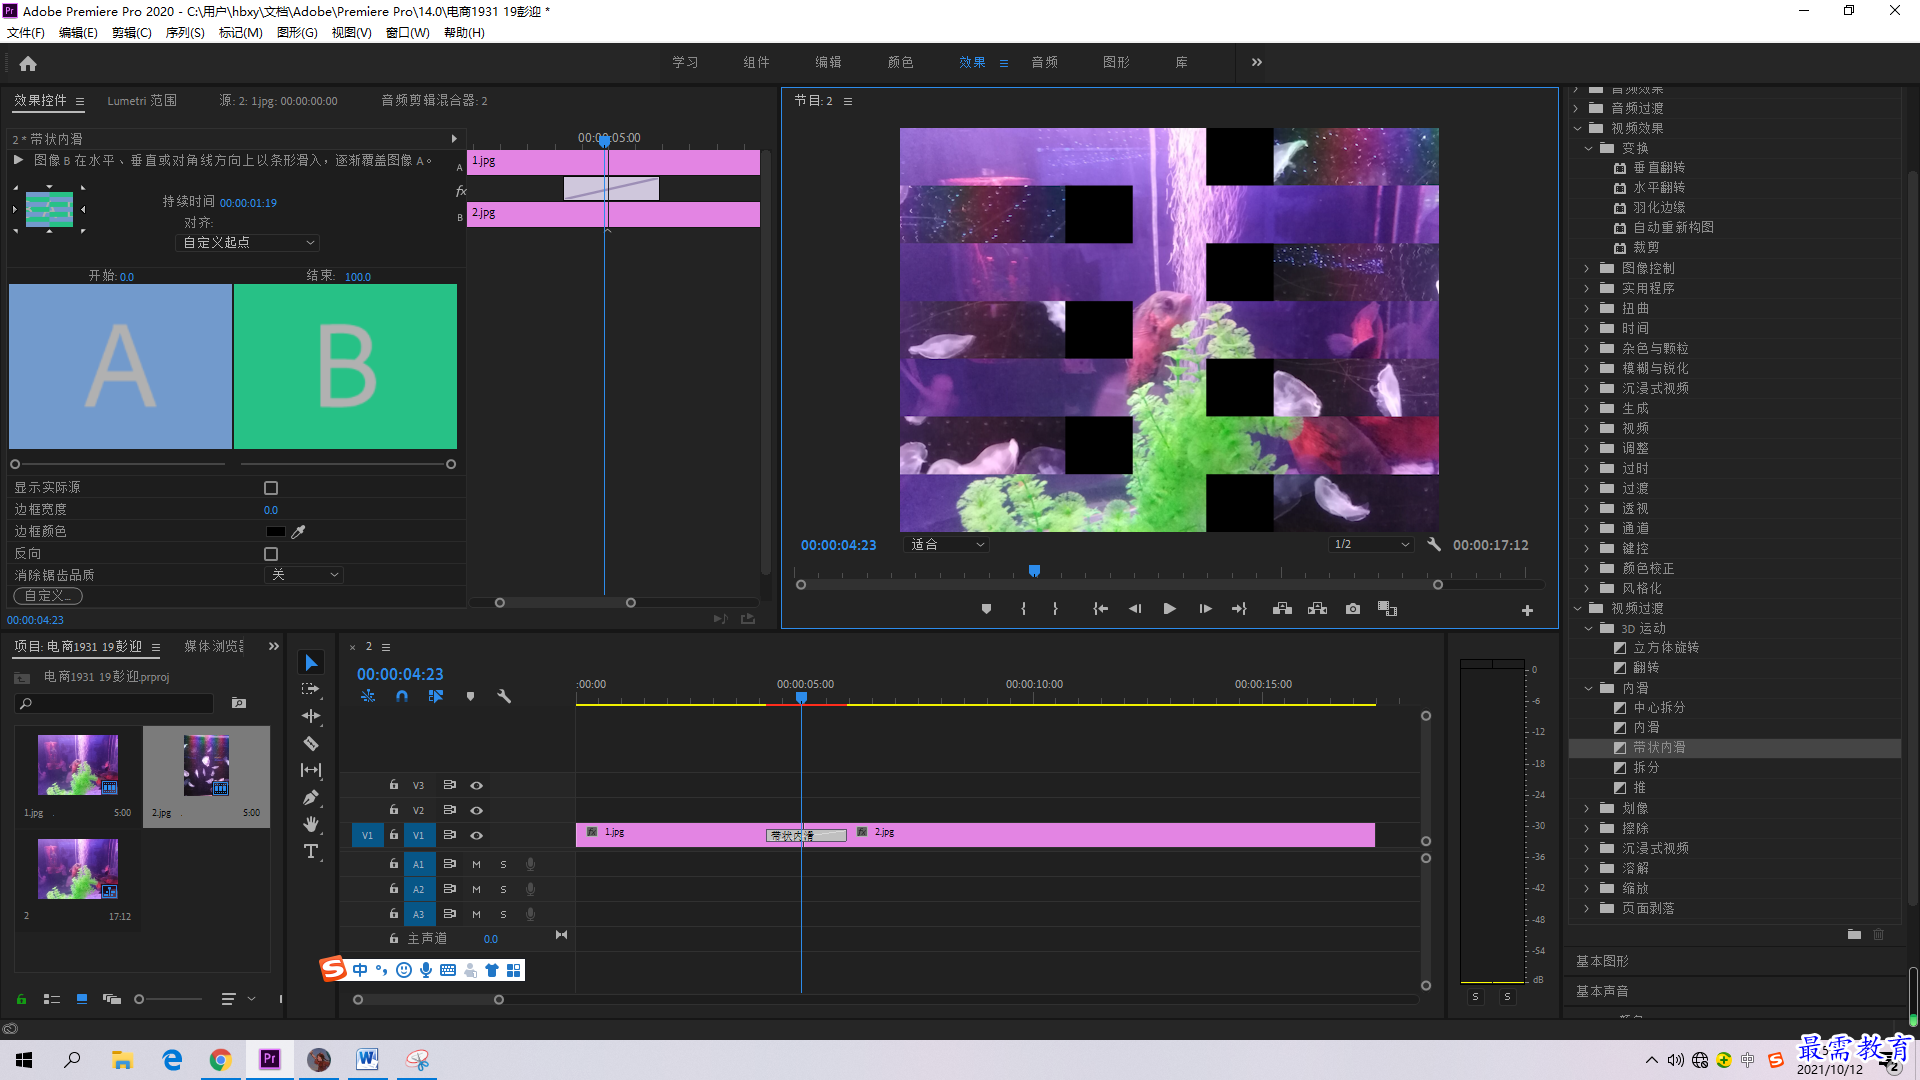Screen dimensions: 1920x1080
Task: Switch to Audio workspace tab
Action: (1045, 62)
